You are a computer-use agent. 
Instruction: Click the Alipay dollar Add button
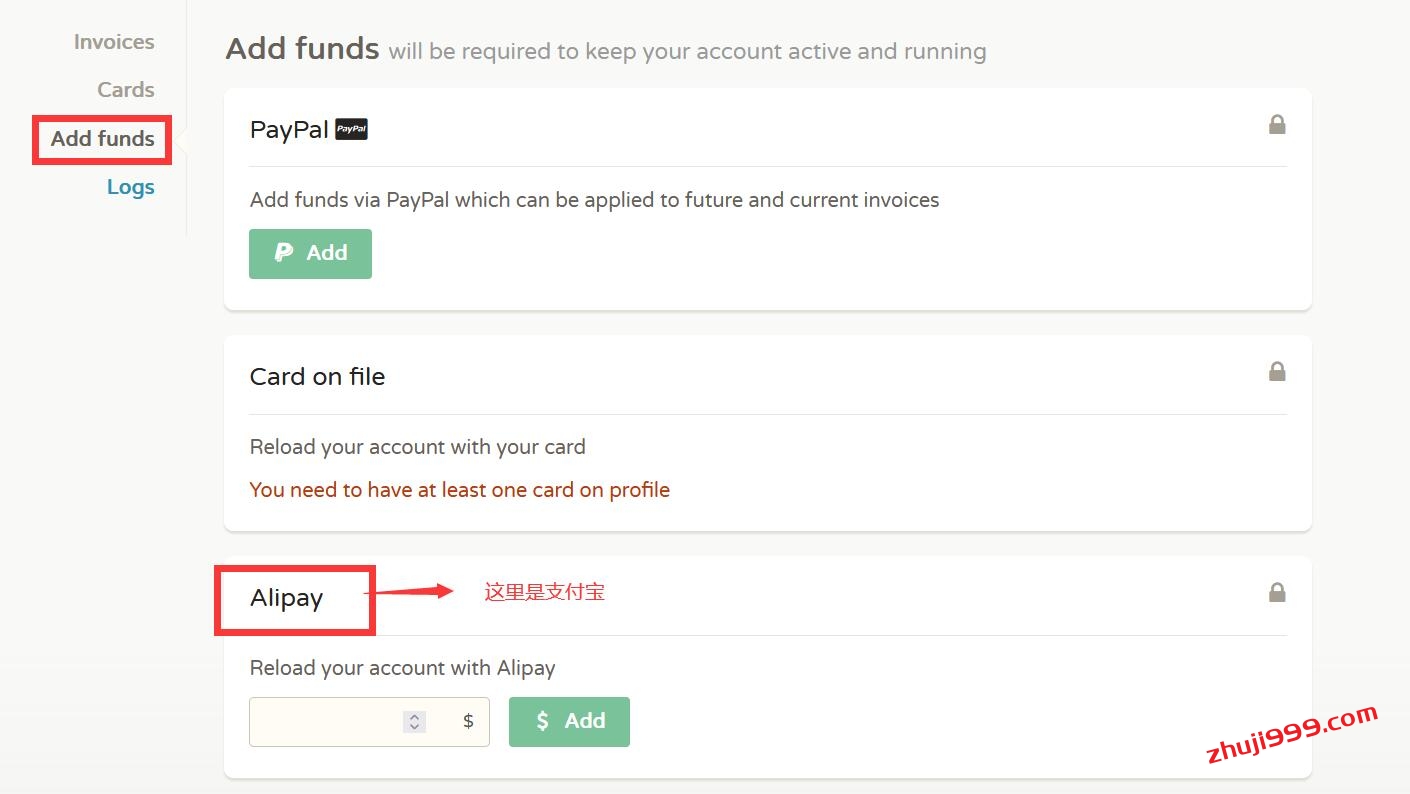click(569, 722)
